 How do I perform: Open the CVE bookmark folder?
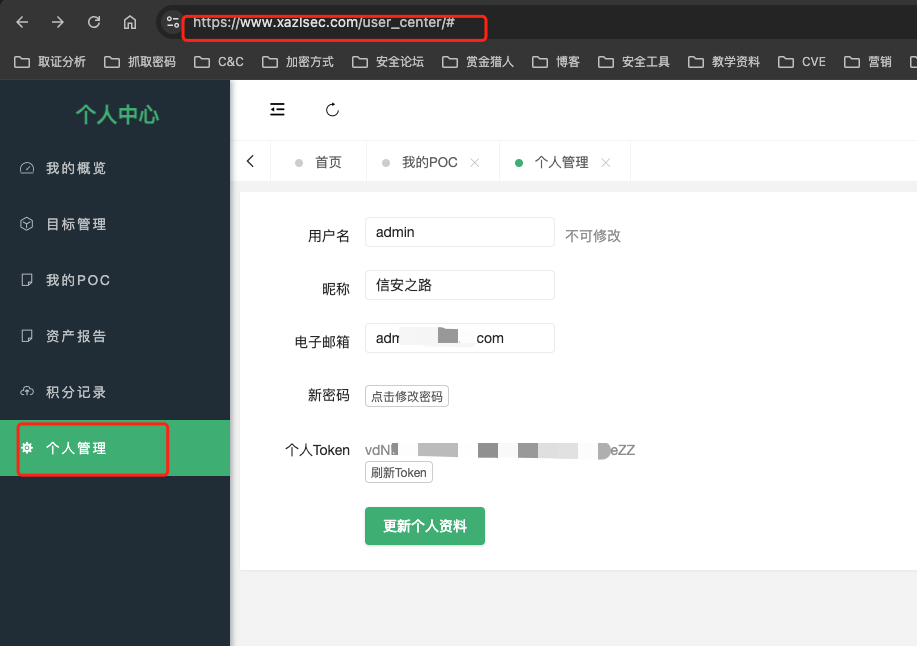tap(802, 62)
